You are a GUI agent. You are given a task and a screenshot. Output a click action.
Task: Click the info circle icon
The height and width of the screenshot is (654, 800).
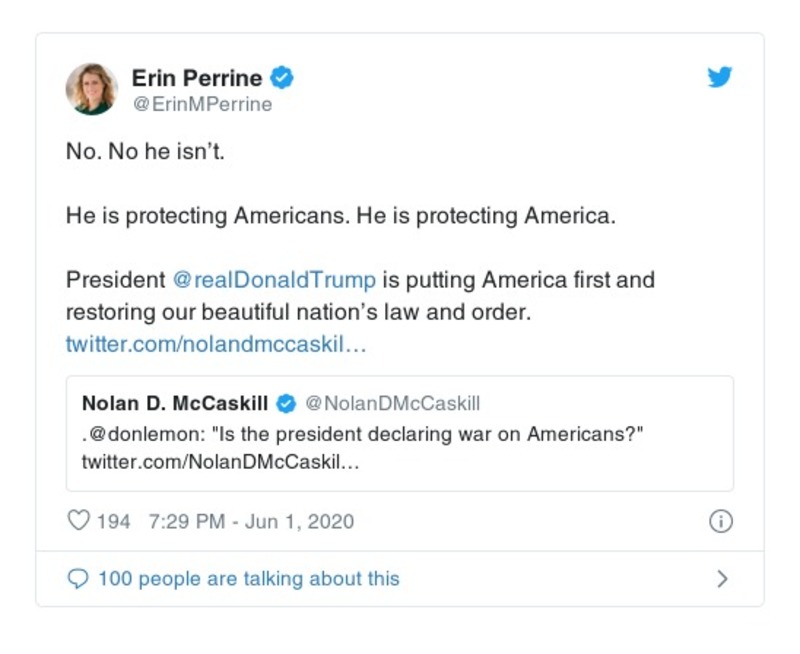(x=720, y=521)
